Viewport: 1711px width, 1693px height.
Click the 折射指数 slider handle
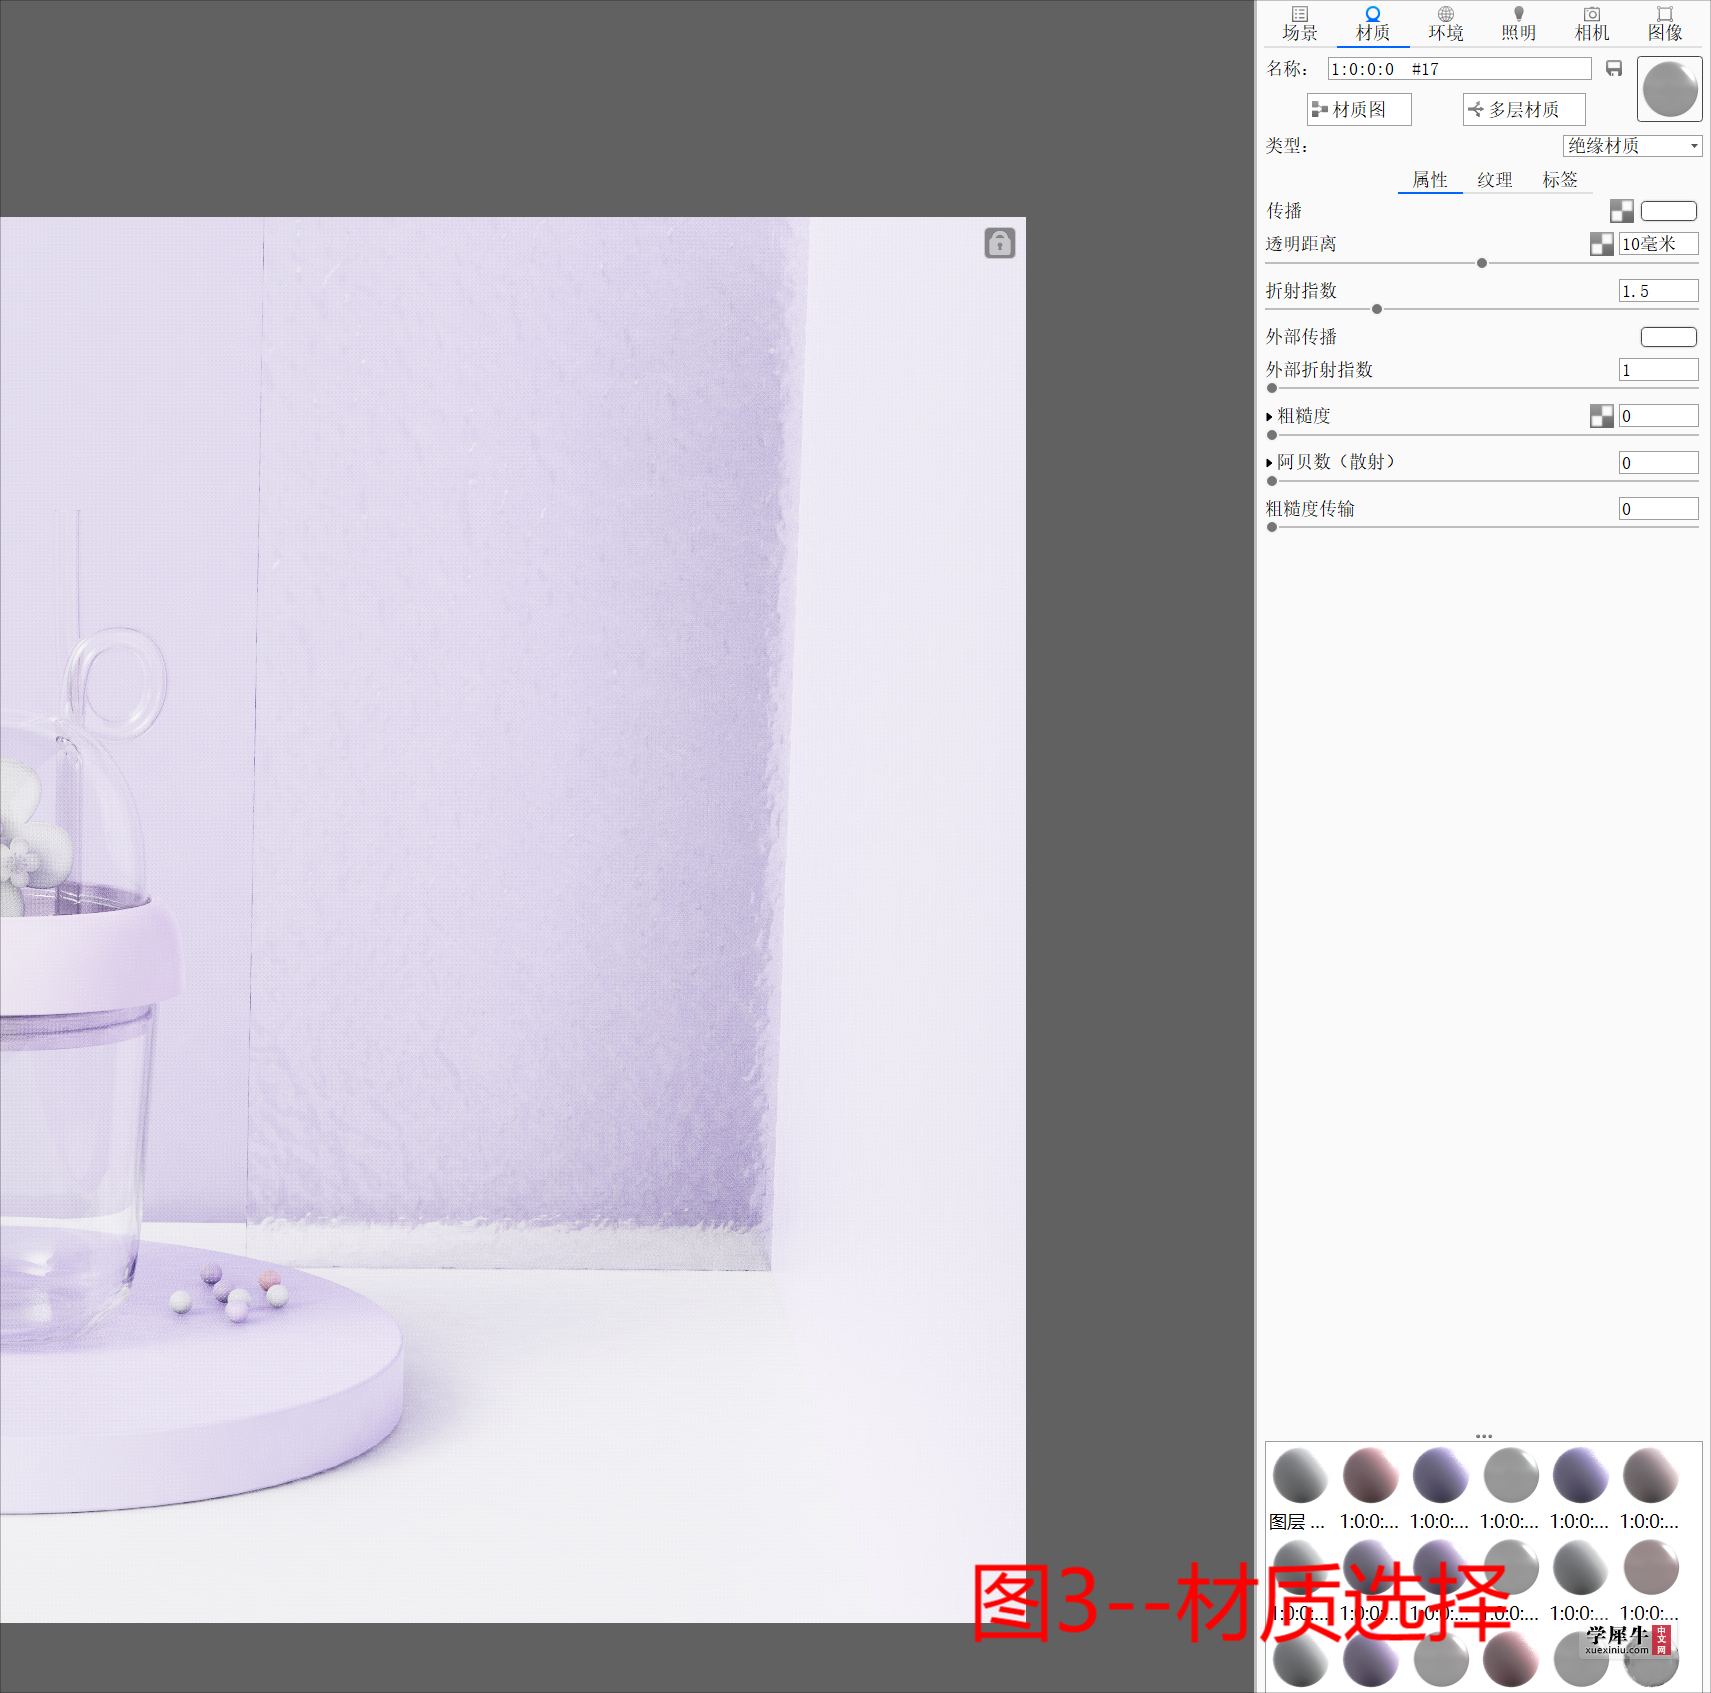point(1377,309)
